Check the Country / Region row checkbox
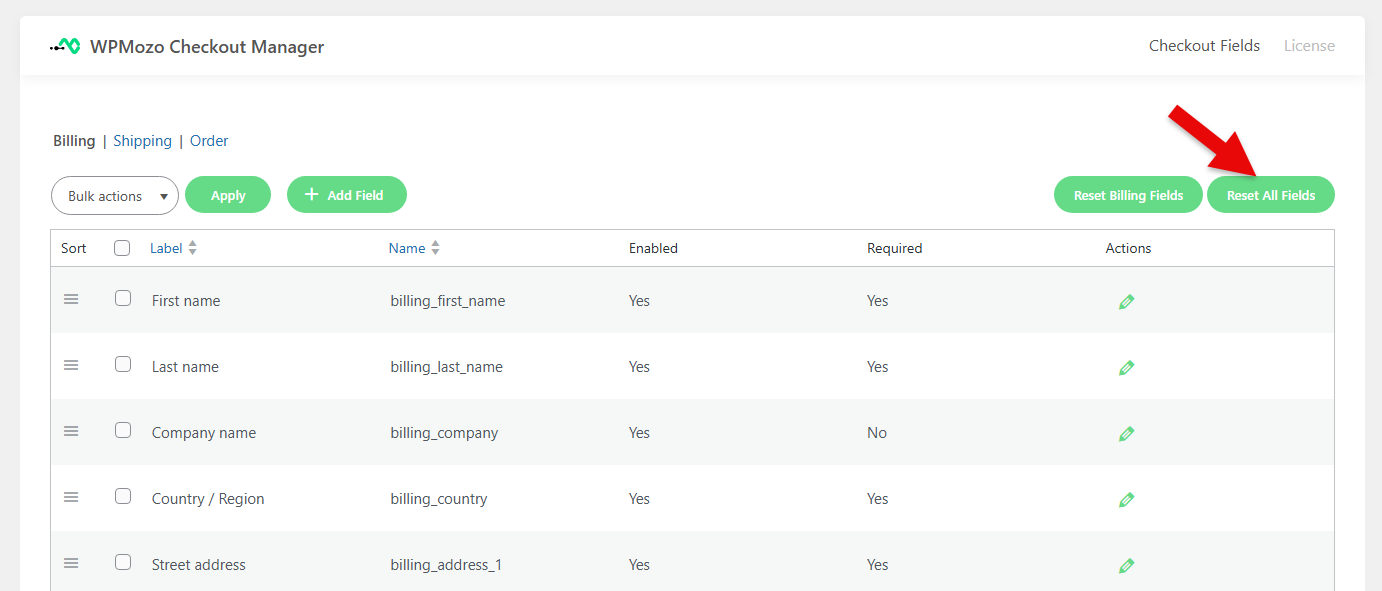Image resolution: width=1382 pixels, height=591 pixels. [123, 496]
